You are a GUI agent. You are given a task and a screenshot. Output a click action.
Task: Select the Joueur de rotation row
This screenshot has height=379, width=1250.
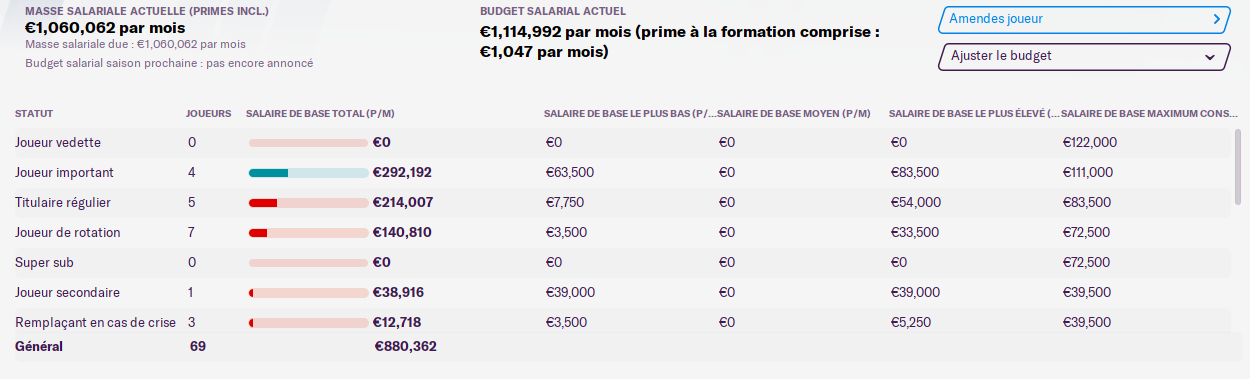[x=620, y=233]
